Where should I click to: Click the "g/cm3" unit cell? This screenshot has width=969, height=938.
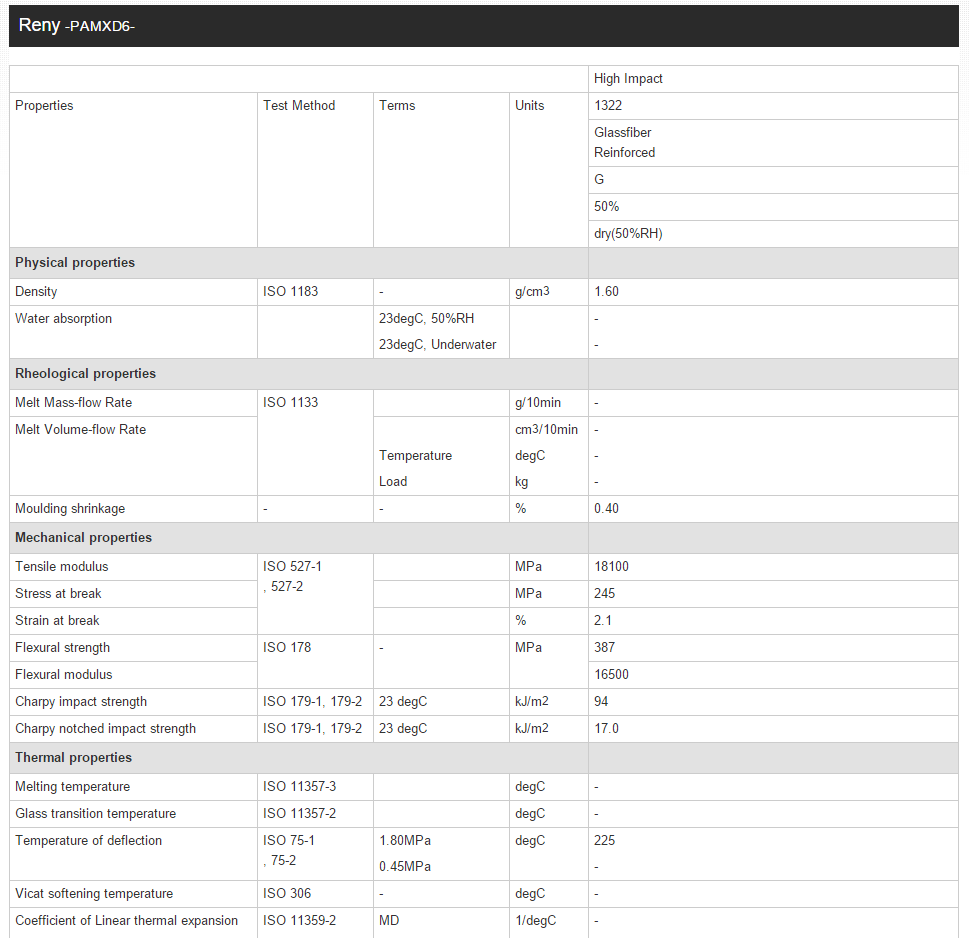pyautogui.click(x=532, y=292)
